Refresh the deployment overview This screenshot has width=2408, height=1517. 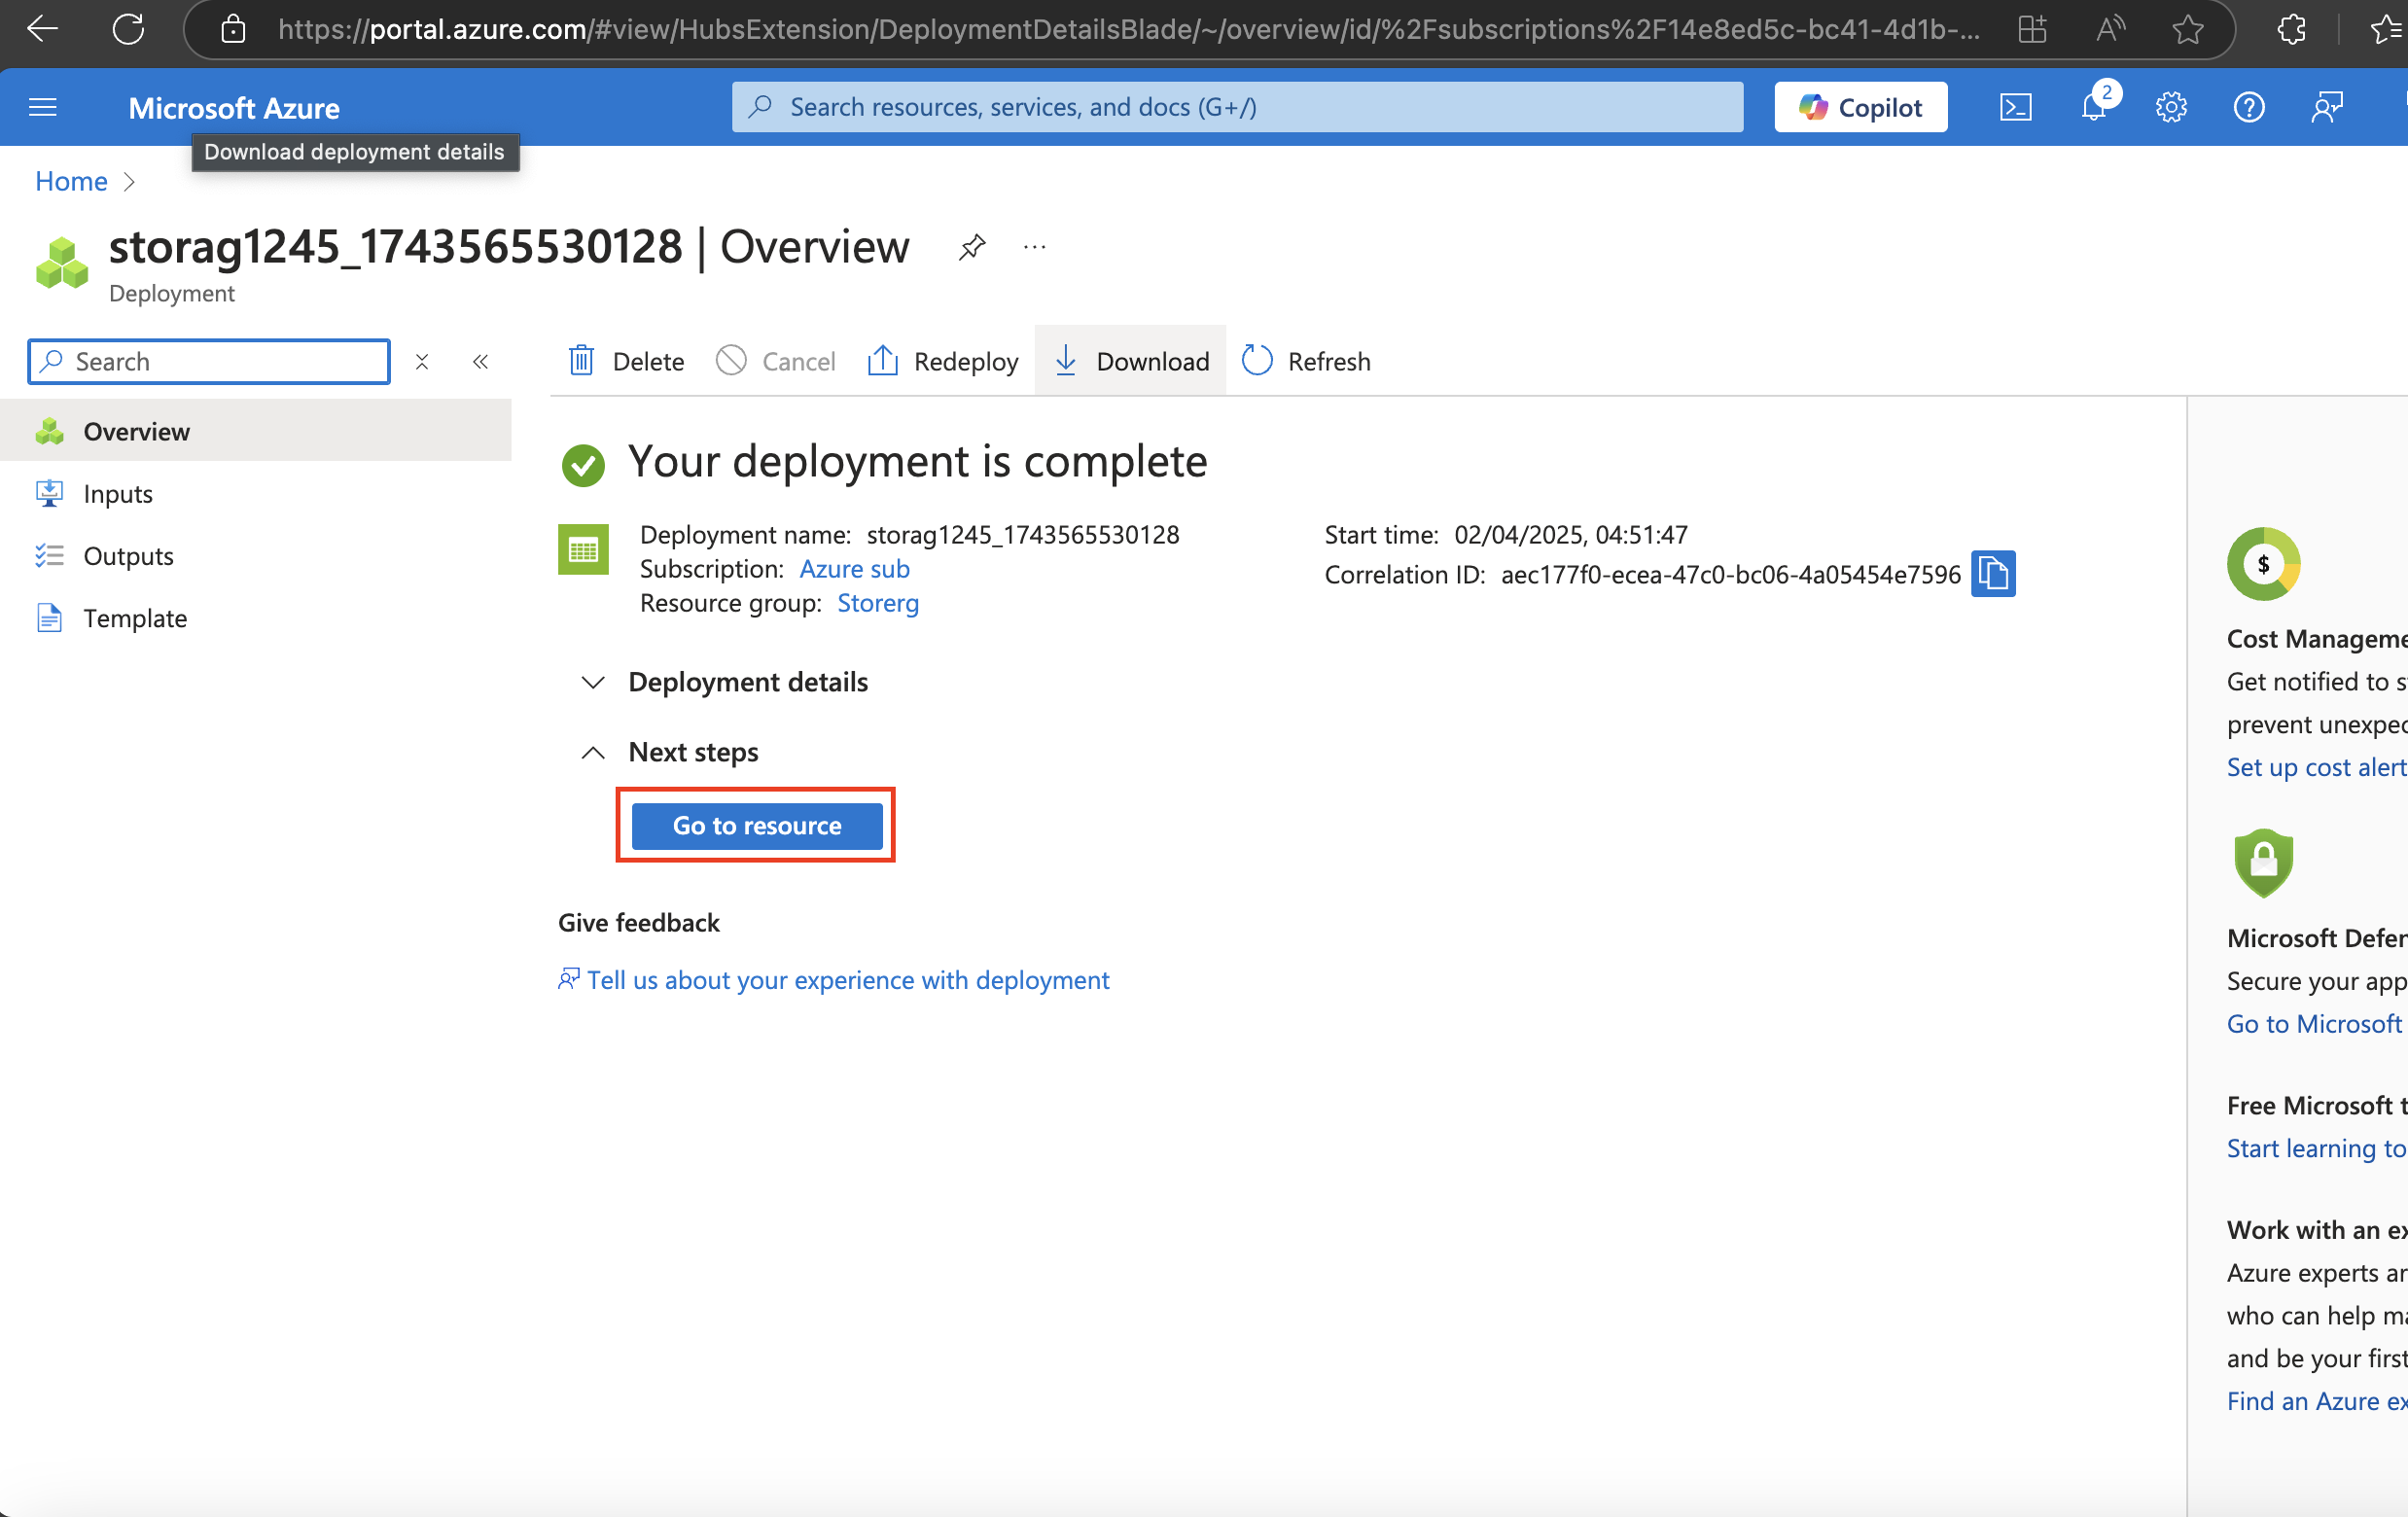(1305, 361)
